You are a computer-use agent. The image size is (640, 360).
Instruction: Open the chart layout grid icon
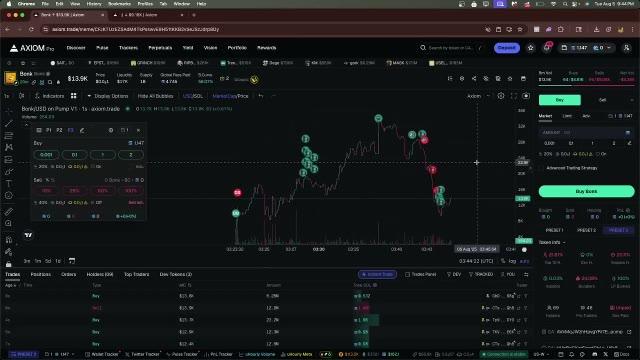click(73, 96)
